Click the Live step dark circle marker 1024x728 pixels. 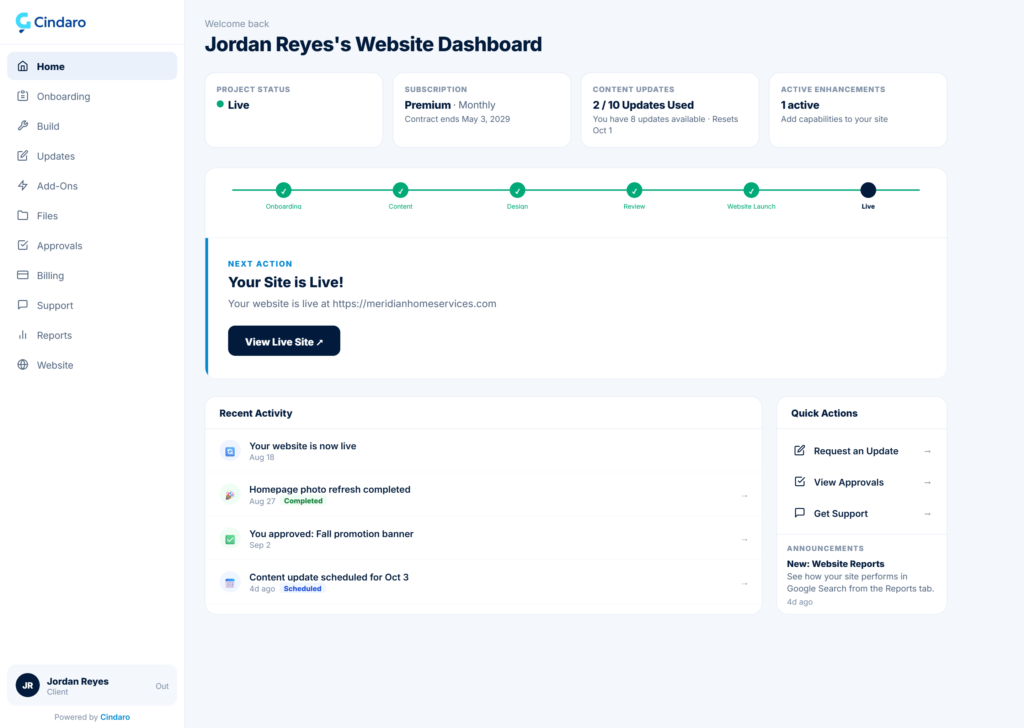click(x=868, y=190)
